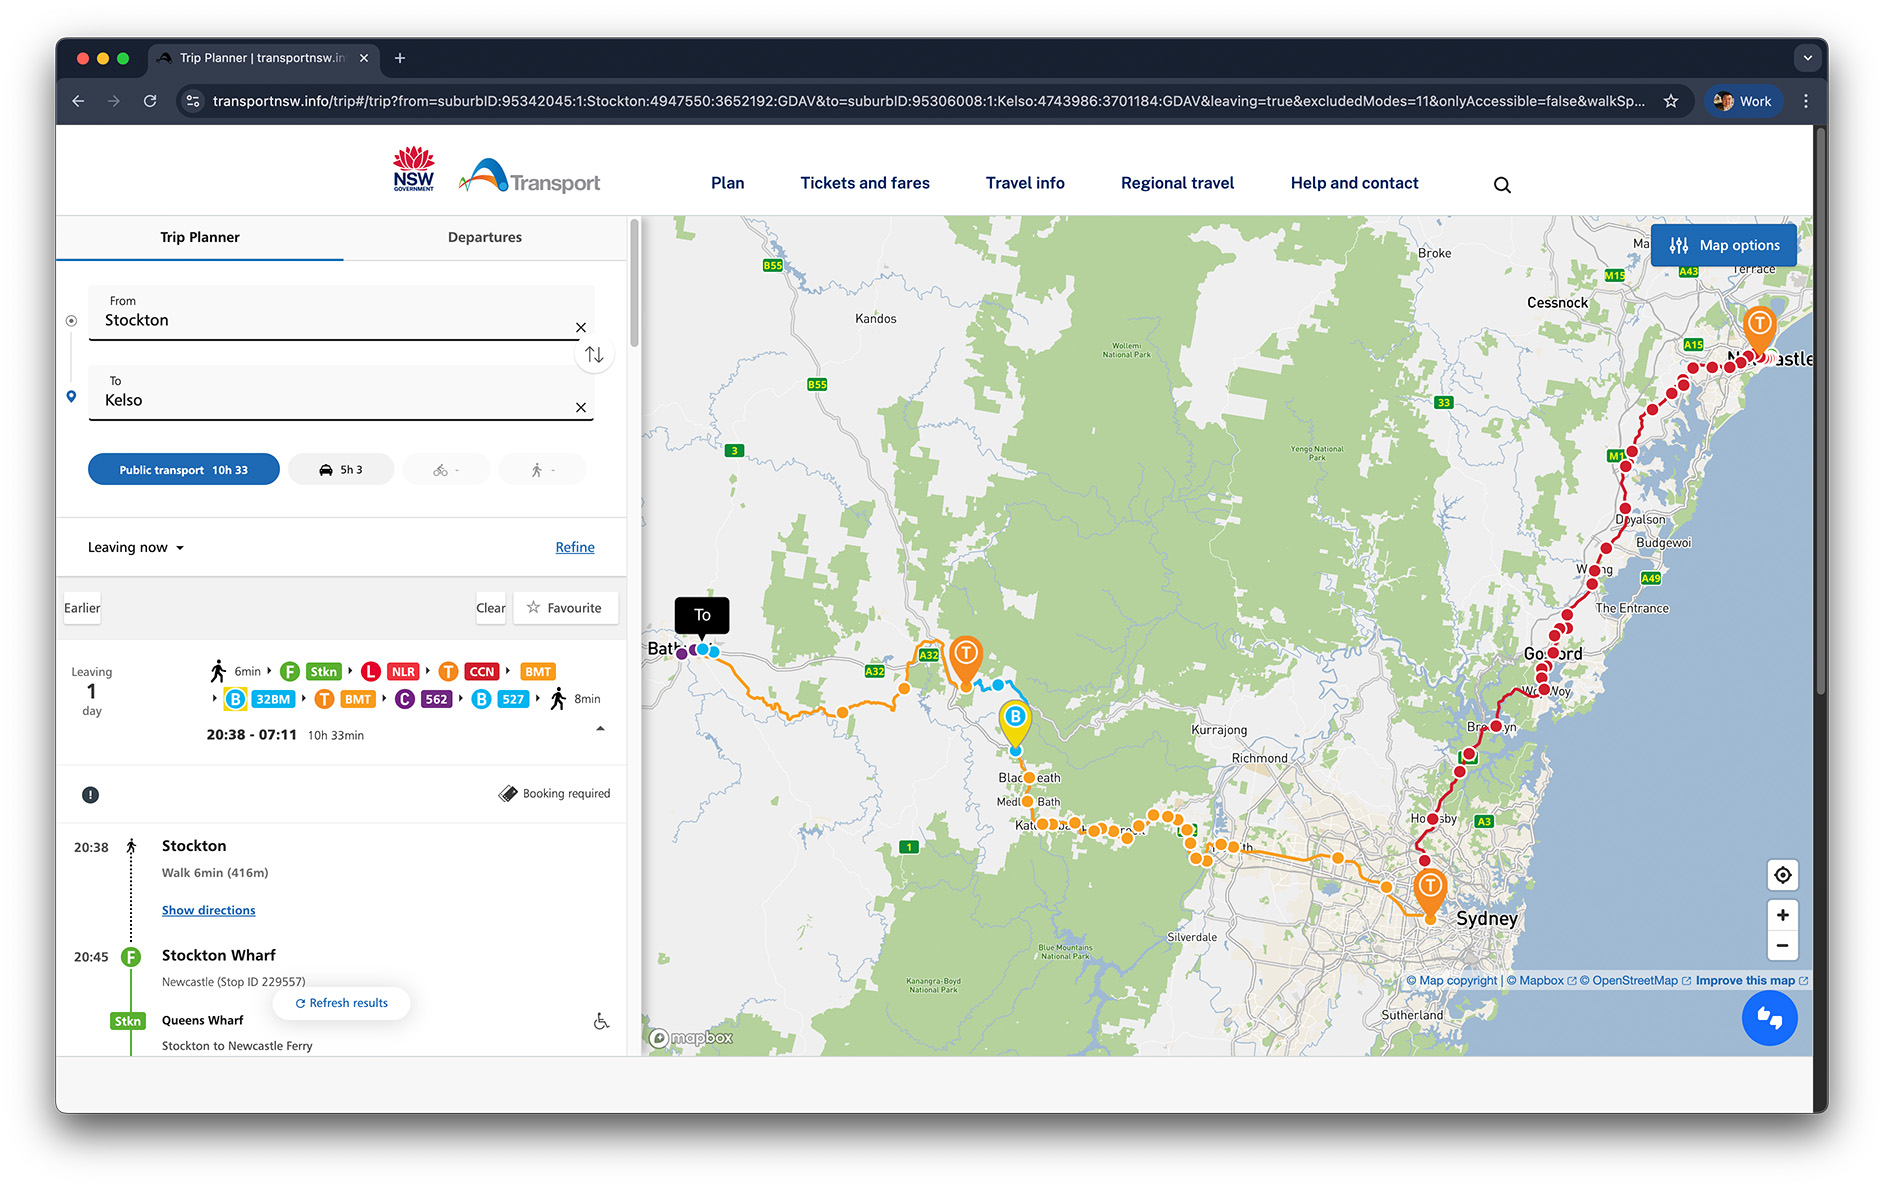This screenshot has width=1884, height=1187.
Task: Expand the browser tab search dropdown
Action: [x=1807, y=58]
